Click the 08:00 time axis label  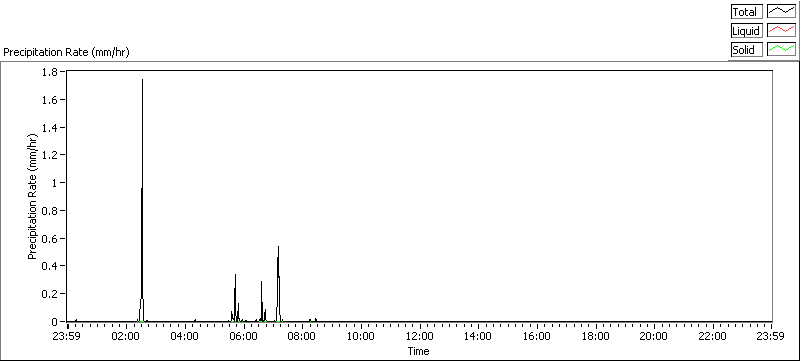click(x=302, y=336)
